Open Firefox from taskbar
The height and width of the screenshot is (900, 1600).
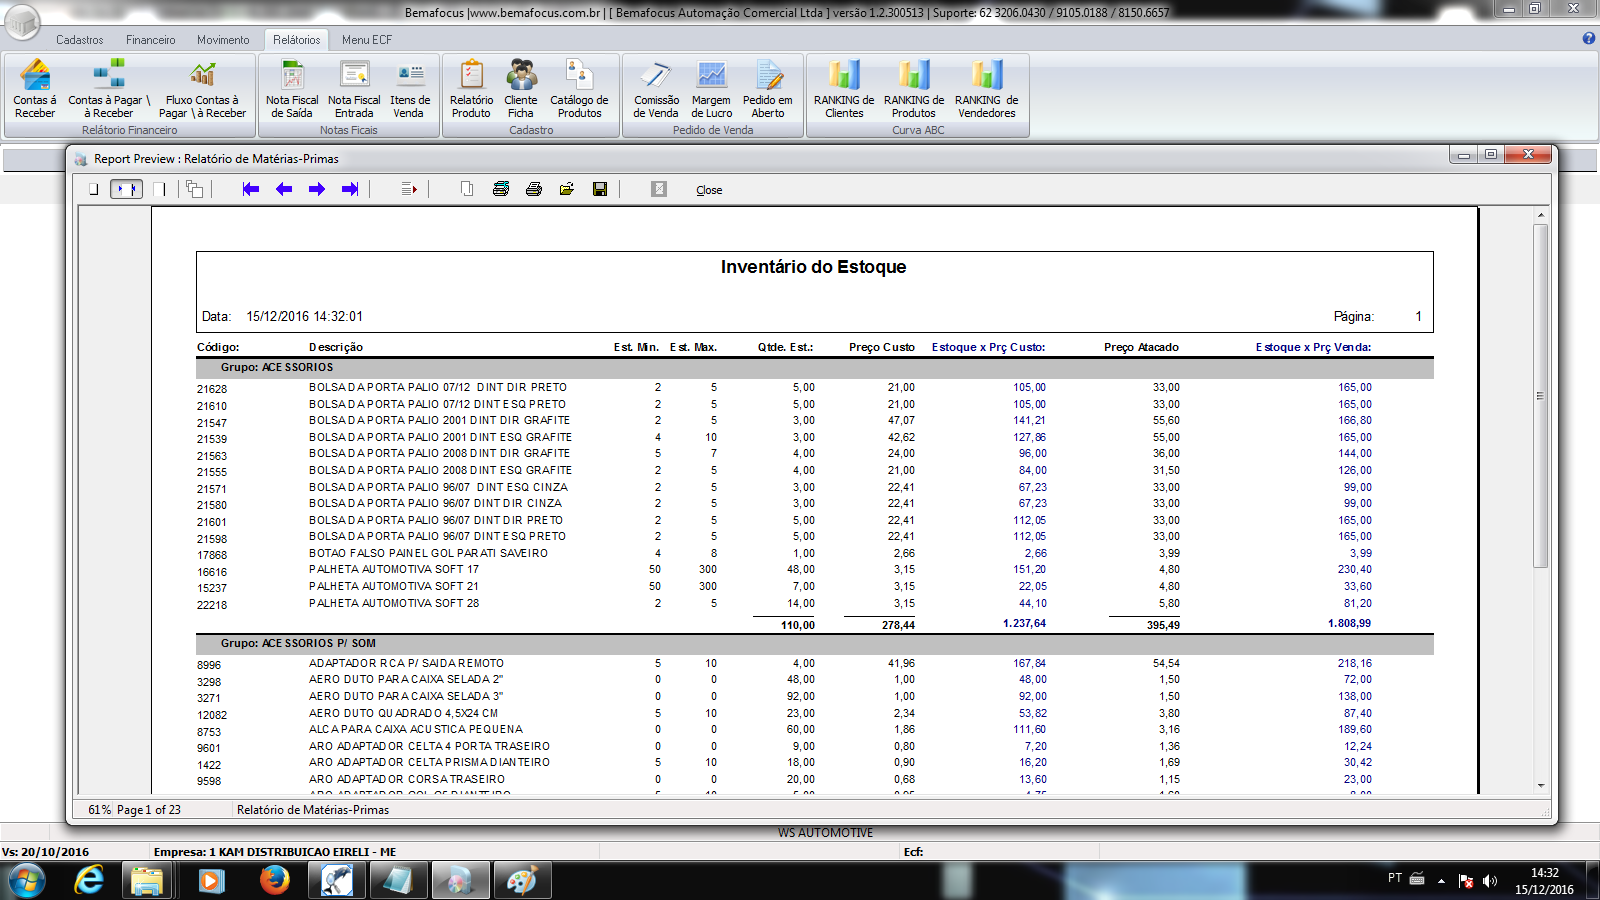coord(274,881)
